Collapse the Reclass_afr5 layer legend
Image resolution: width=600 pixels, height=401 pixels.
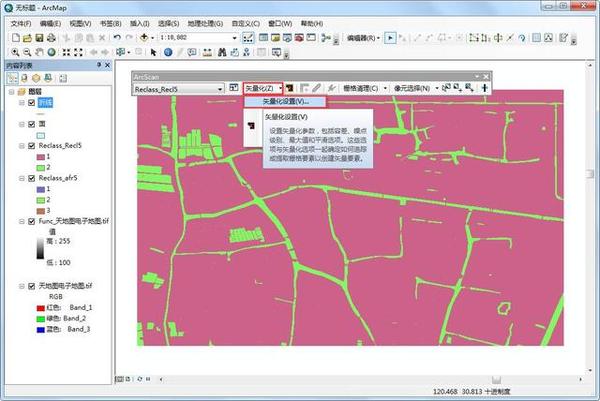point(22,178)
